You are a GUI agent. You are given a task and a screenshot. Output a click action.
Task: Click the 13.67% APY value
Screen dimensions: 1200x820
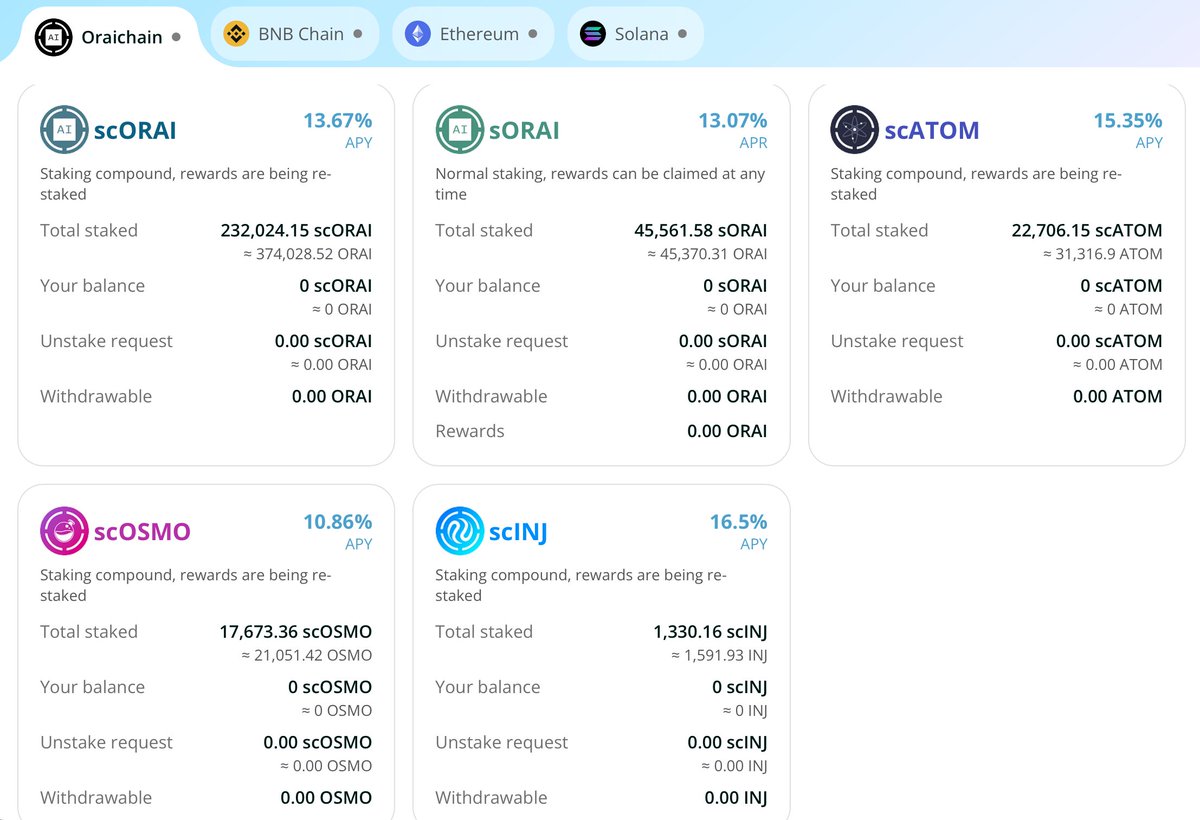(x=338, y=121)
